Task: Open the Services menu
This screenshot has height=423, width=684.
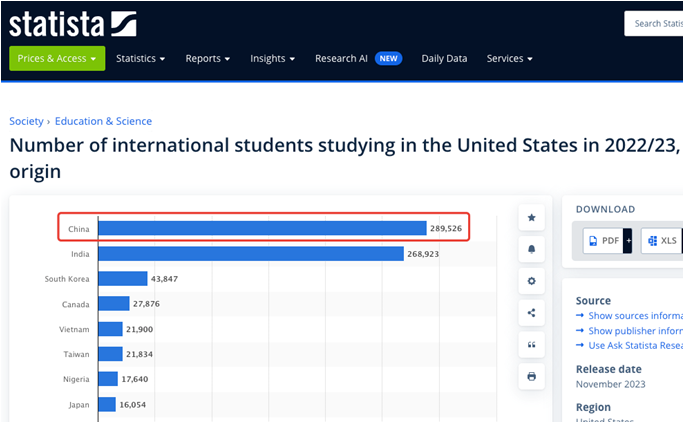Action: 510,58
